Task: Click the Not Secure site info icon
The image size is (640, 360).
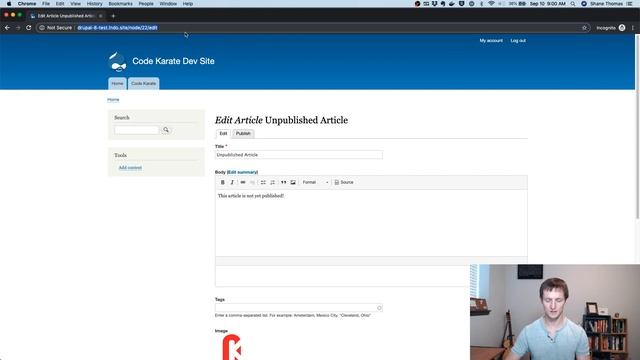Action: pyautogui.click(x=42, y=28)
